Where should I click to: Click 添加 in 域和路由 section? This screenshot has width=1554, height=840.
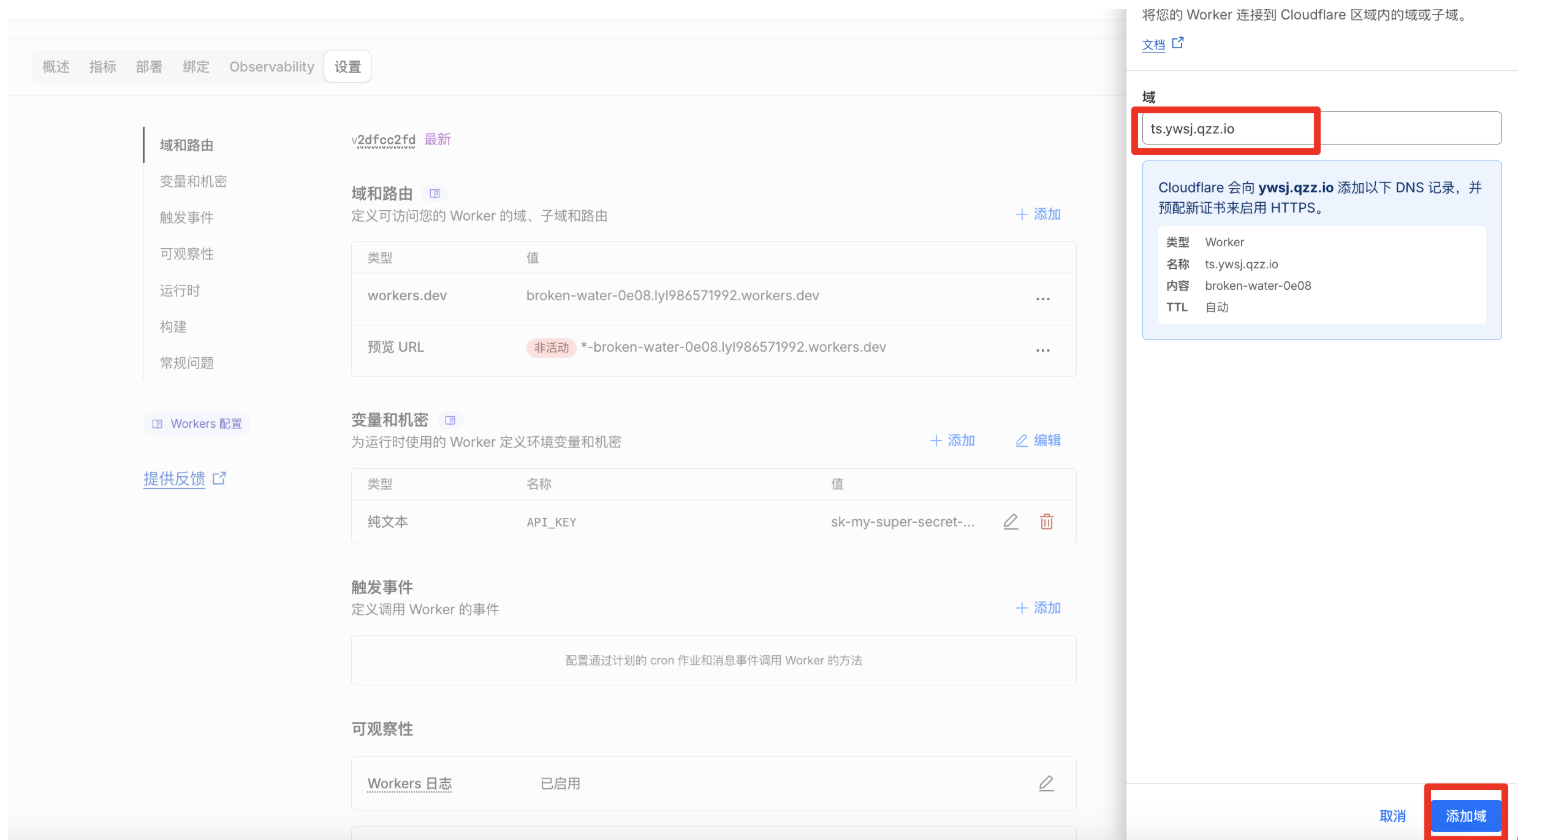pyautogui.click(x=1038, y=214)
